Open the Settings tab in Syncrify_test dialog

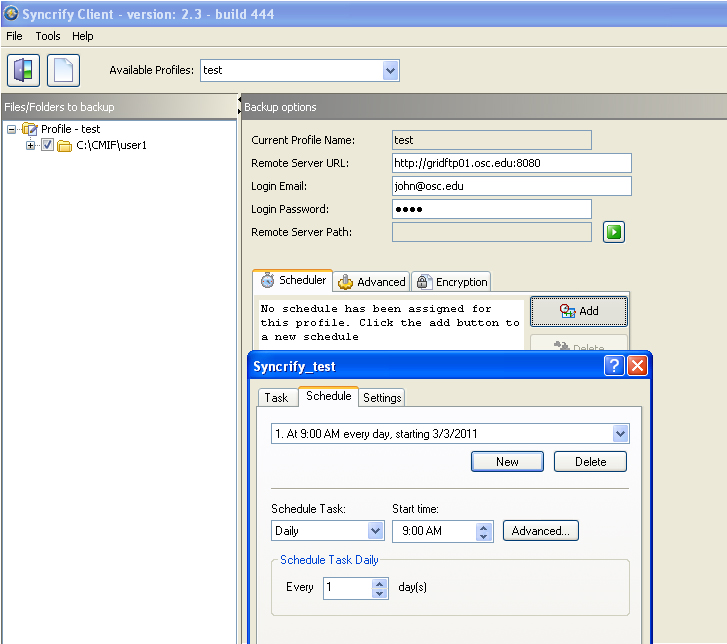(x=382, y=398)
